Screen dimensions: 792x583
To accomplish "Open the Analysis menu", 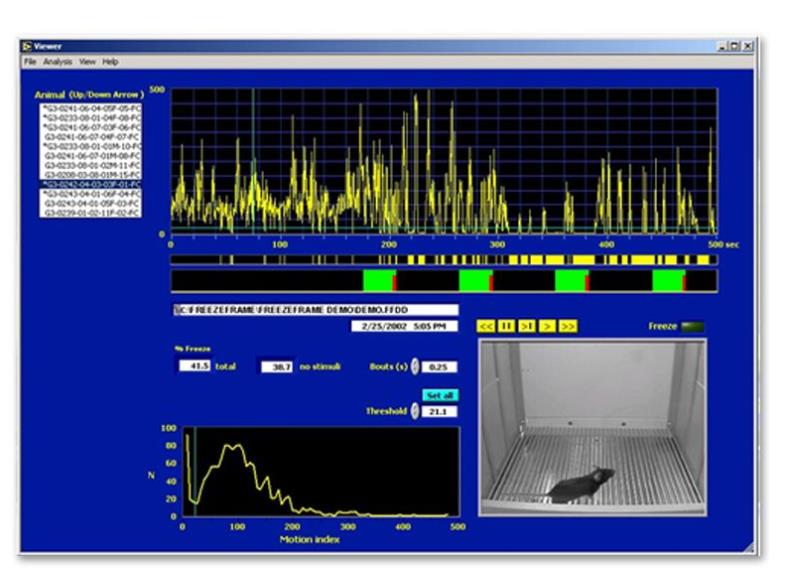I will click(x=56, y=62).
